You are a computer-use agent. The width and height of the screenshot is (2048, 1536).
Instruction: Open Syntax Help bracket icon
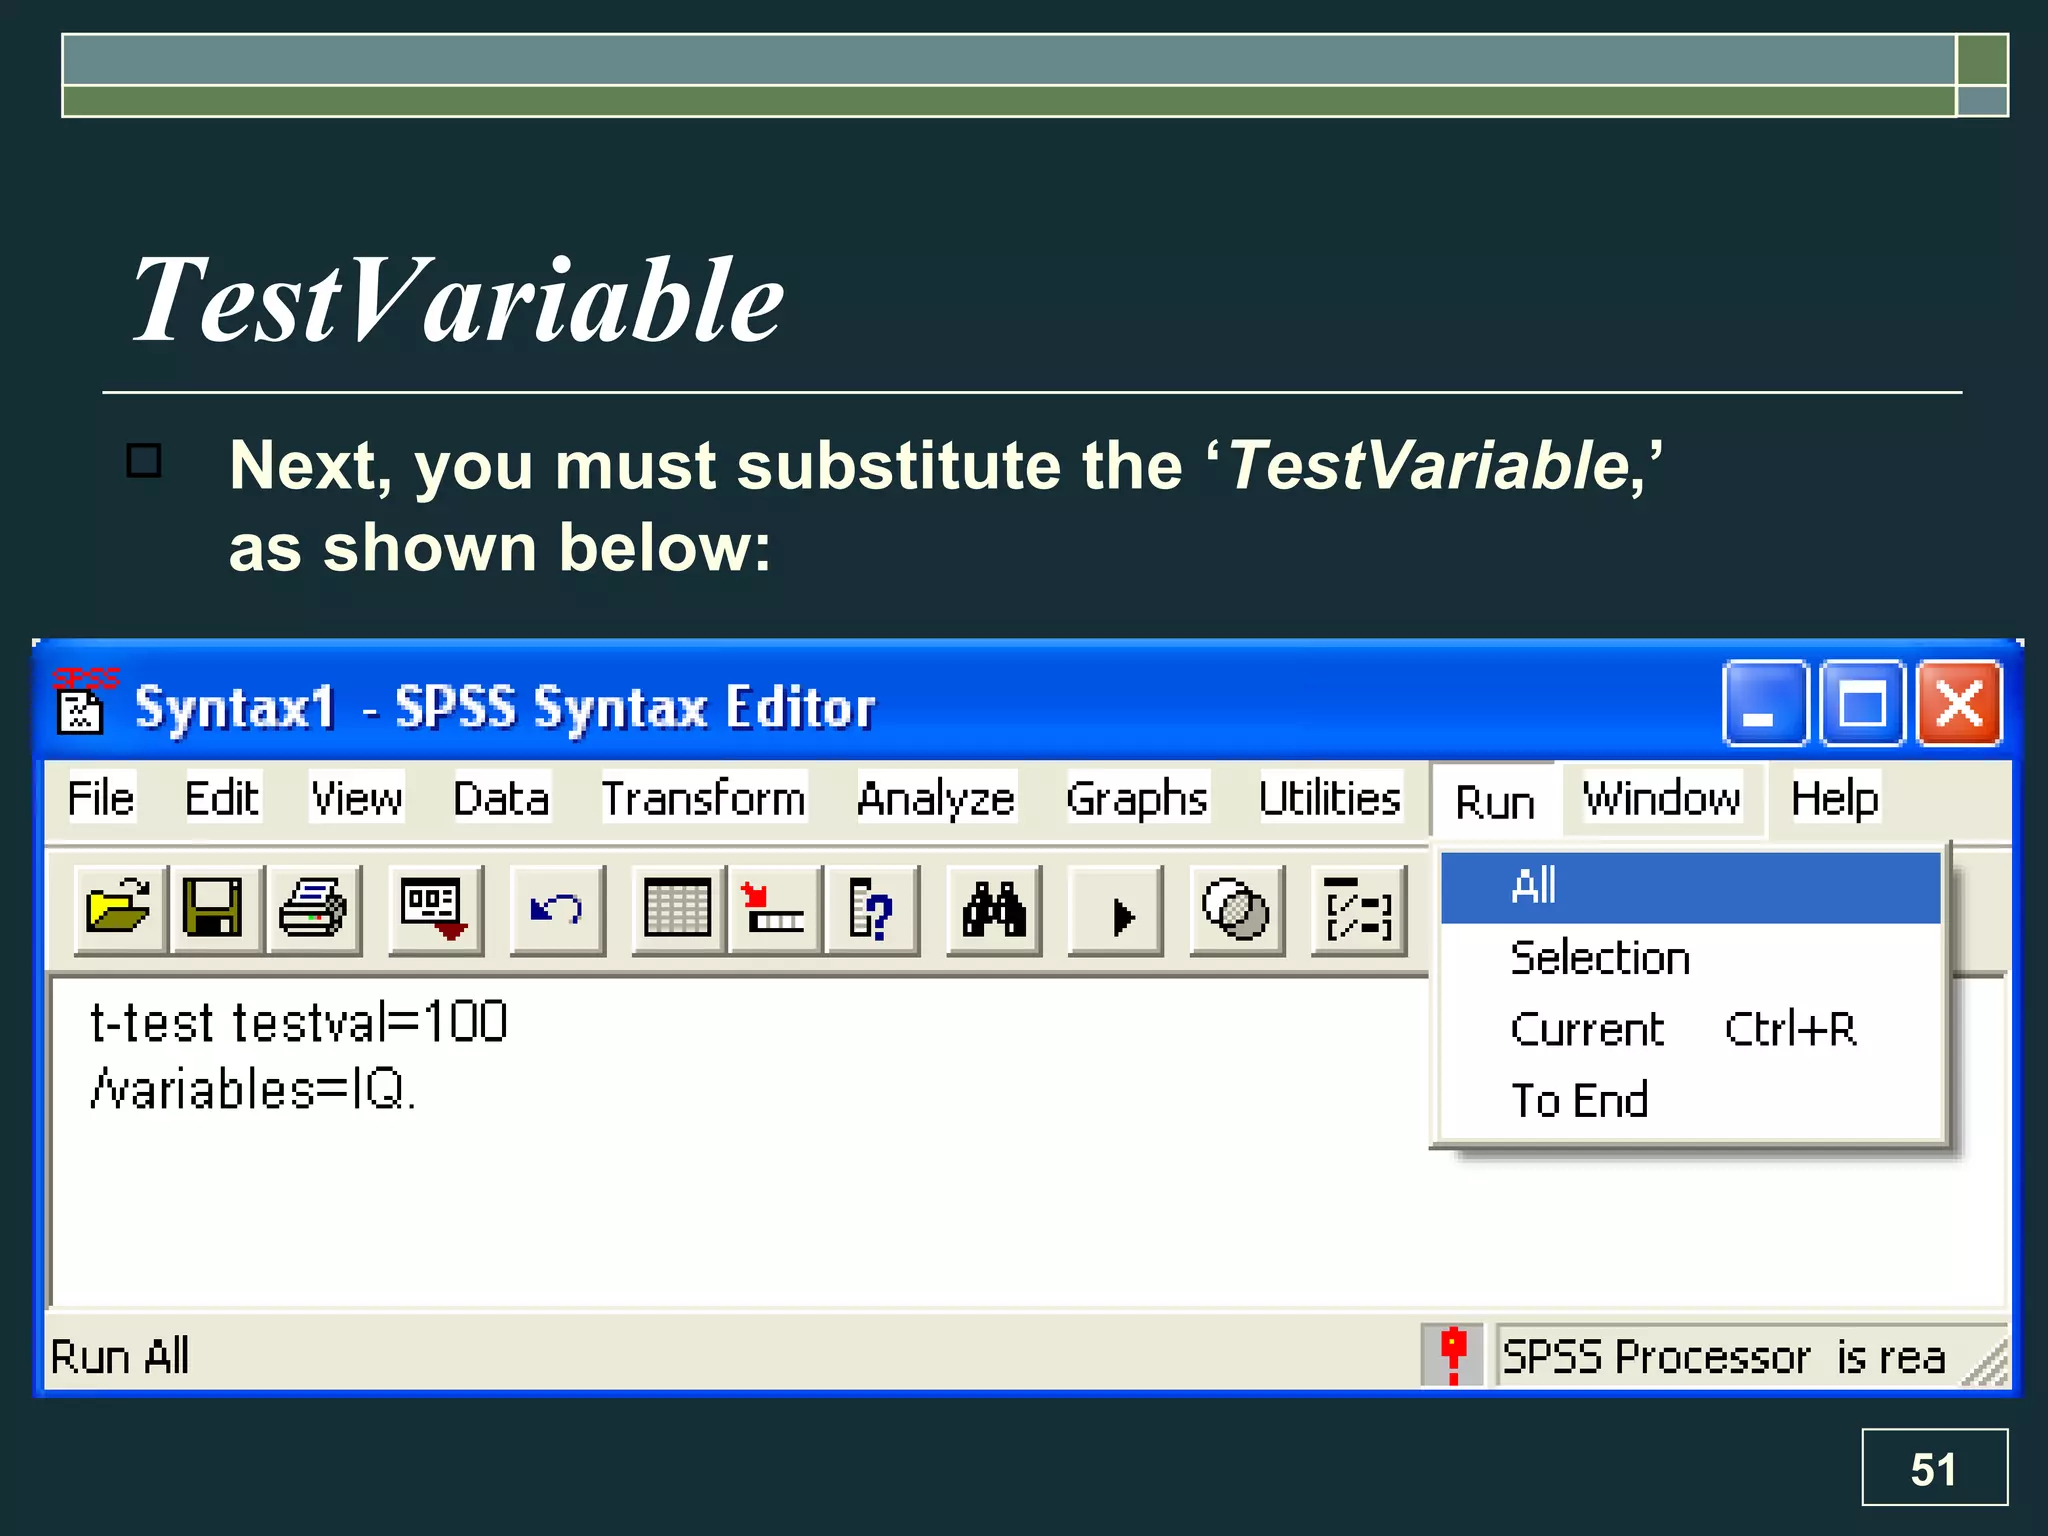[x=1358, y=910]
